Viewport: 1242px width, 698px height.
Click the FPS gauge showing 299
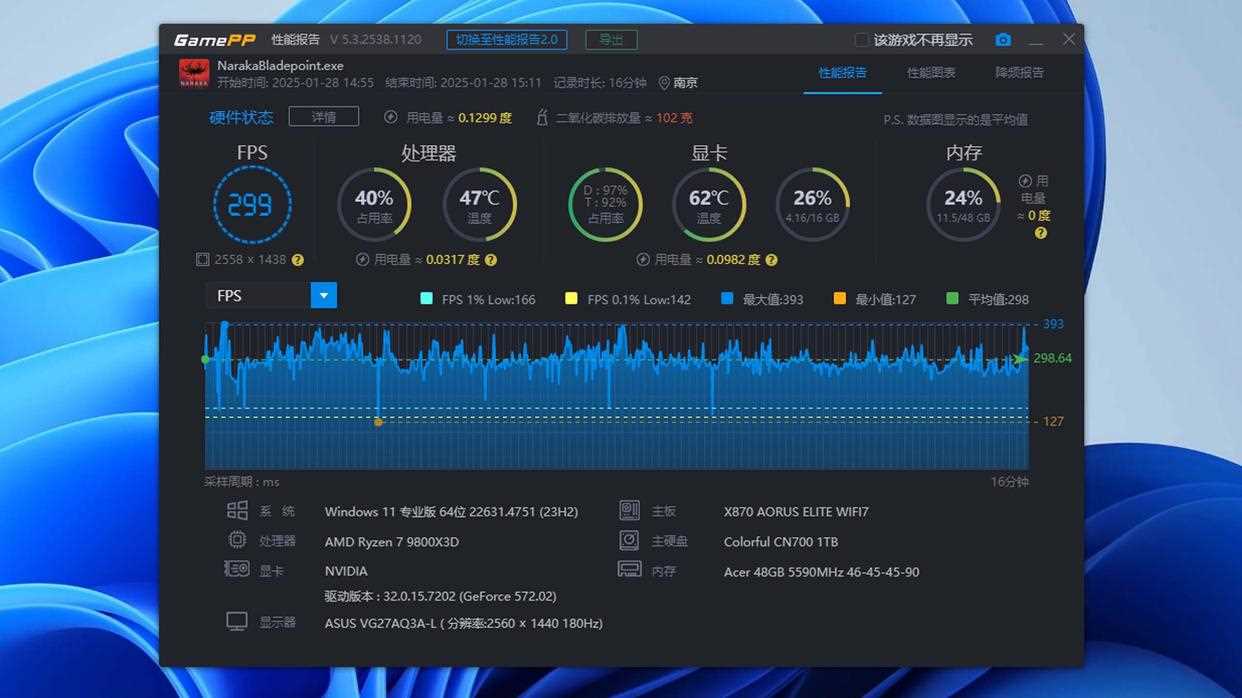tap(252, 205)
